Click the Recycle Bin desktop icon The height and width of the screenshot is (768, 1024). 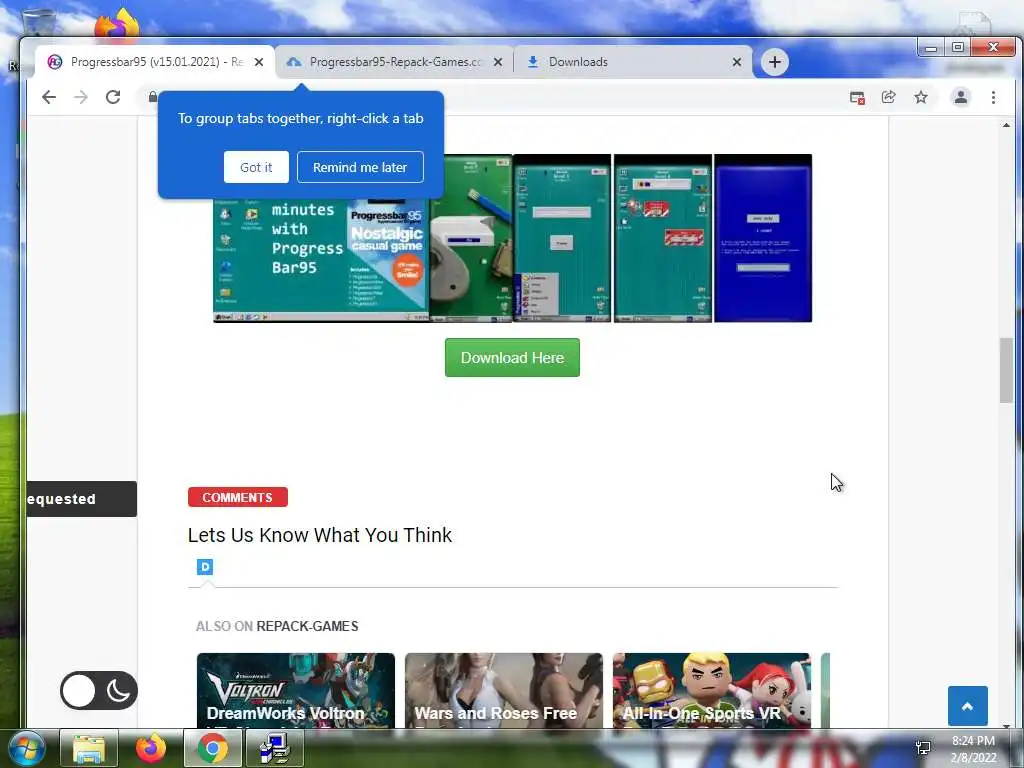coord(39,25)
